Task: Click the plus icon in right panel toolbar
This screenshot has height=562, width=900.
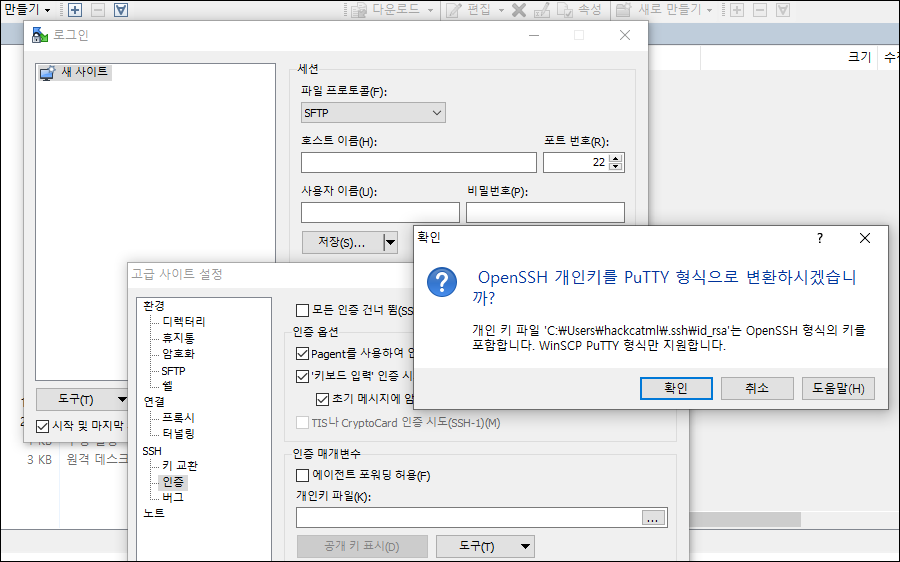Action: click(737, 10)
